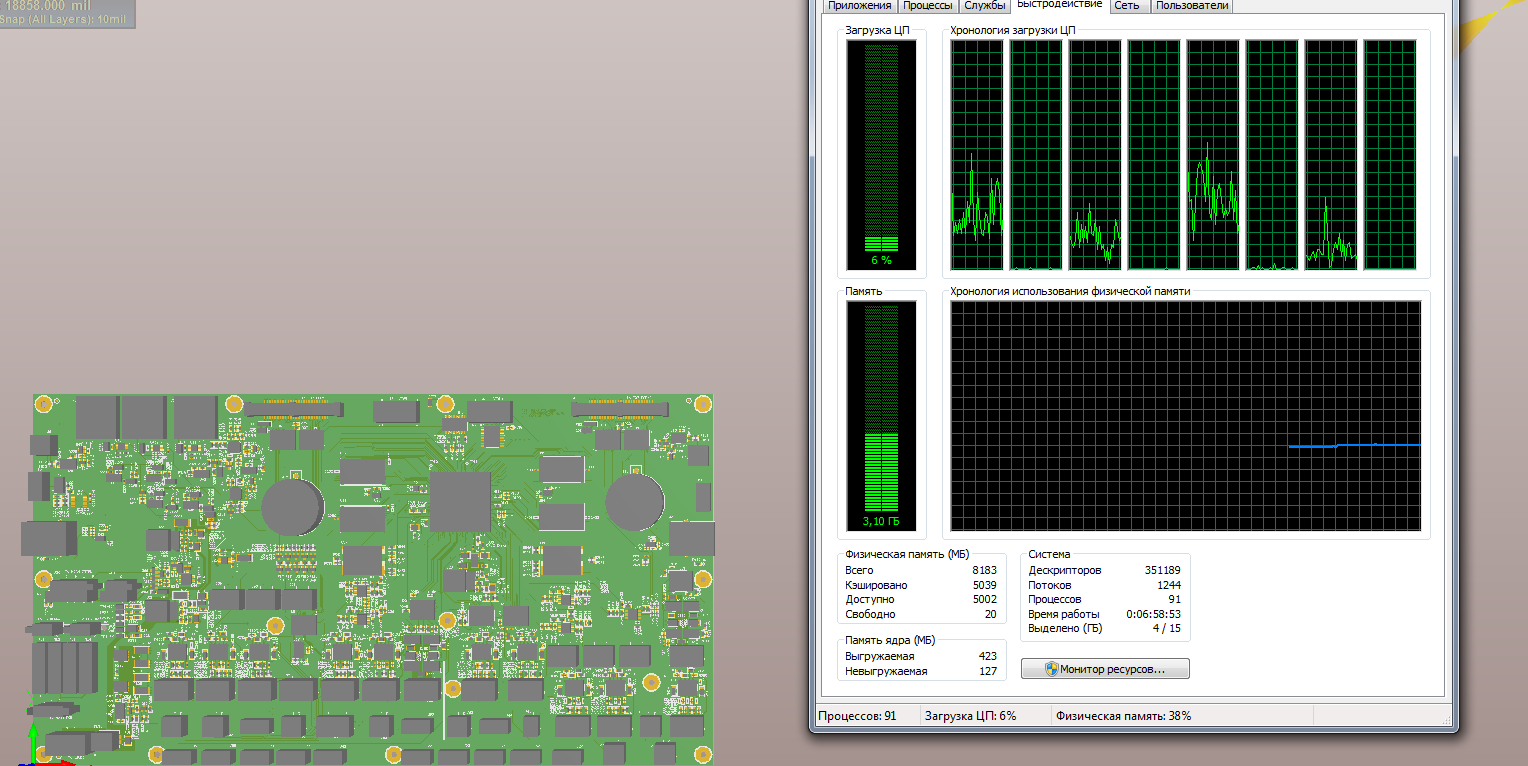Image resolution: width=1528 pixels, height=766 pixels.
Task: Click the Выгружаемая value 423
Action: pos(988,656)
